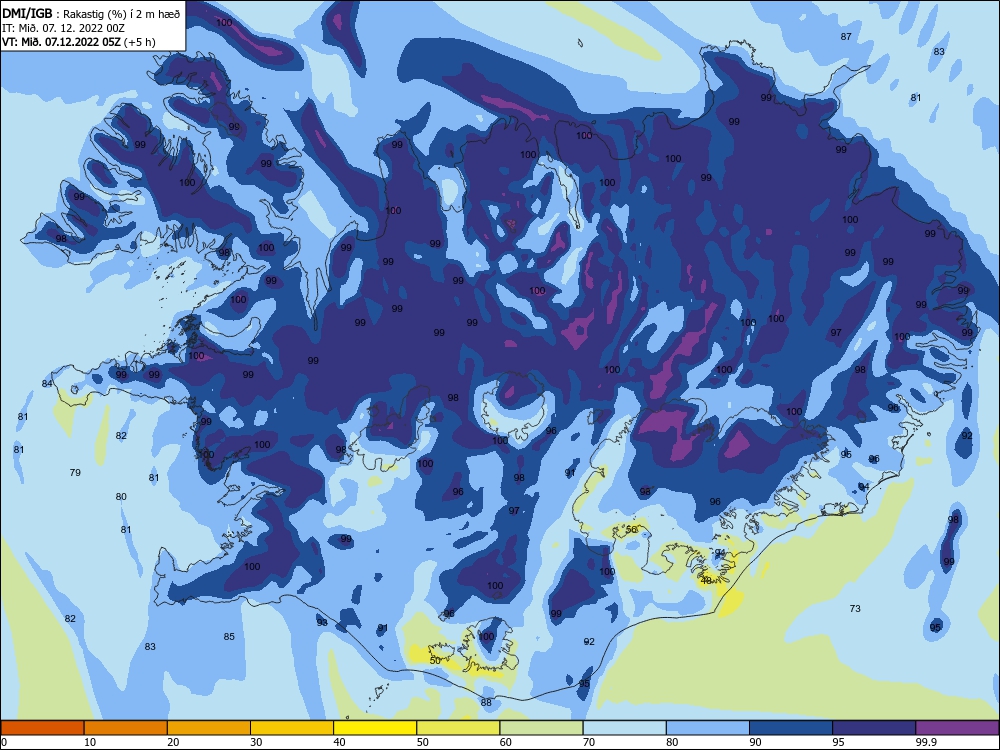Click the 80–90 light blue legend swatch

click(708, 728)
